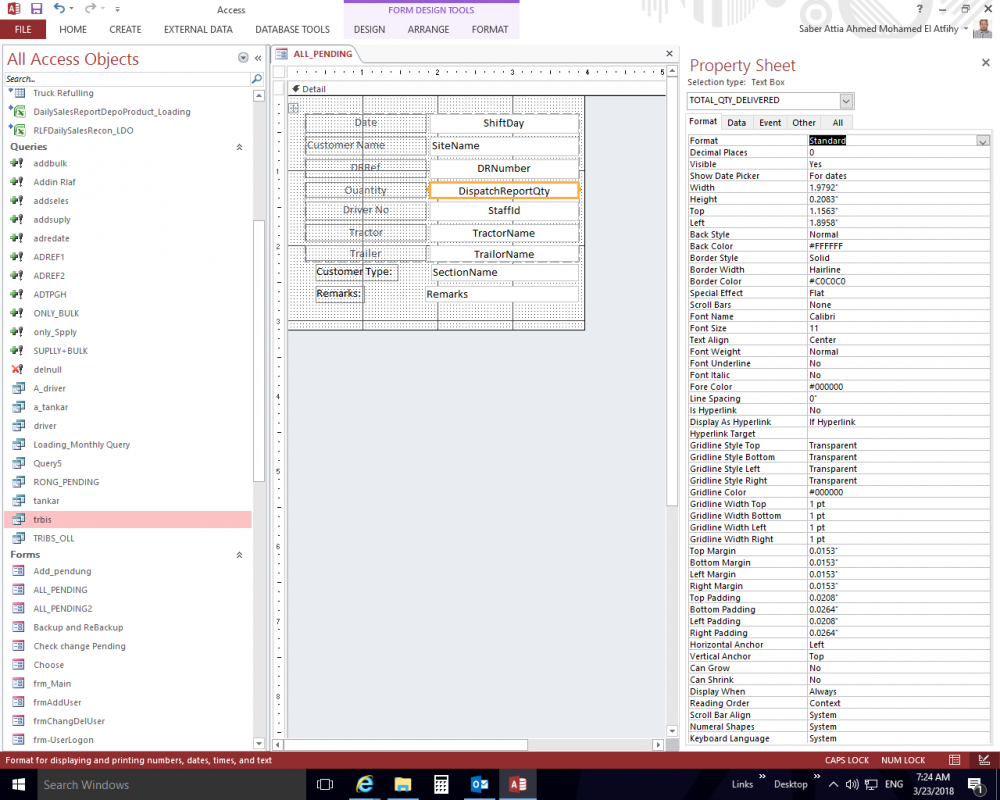Switch to the All tab in Property Sheet
1000x800 pixels.
pyautogui.click(x=837, y=122)
